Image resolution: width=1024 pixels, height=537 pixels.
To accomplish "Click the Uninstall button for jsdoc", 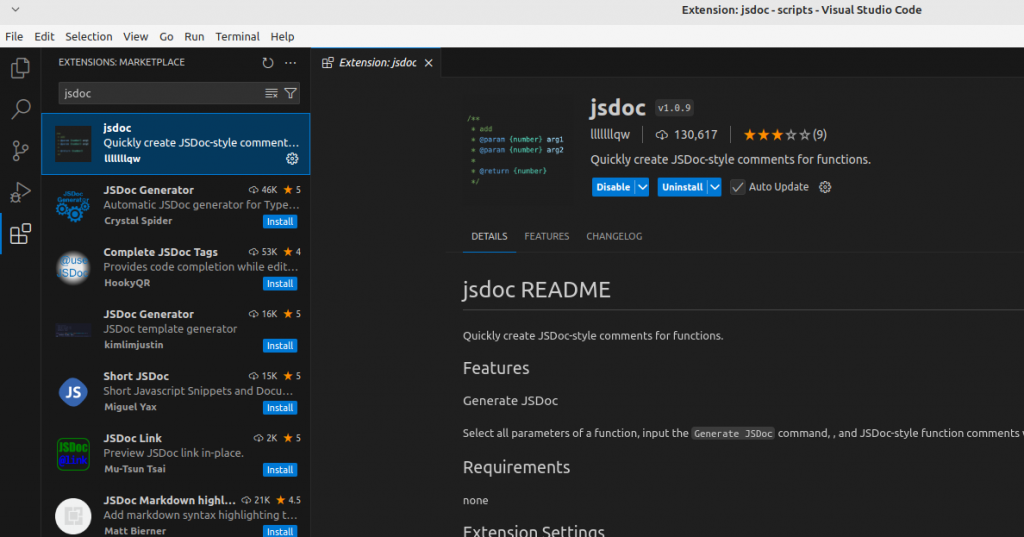I will [x=682, y=187].
